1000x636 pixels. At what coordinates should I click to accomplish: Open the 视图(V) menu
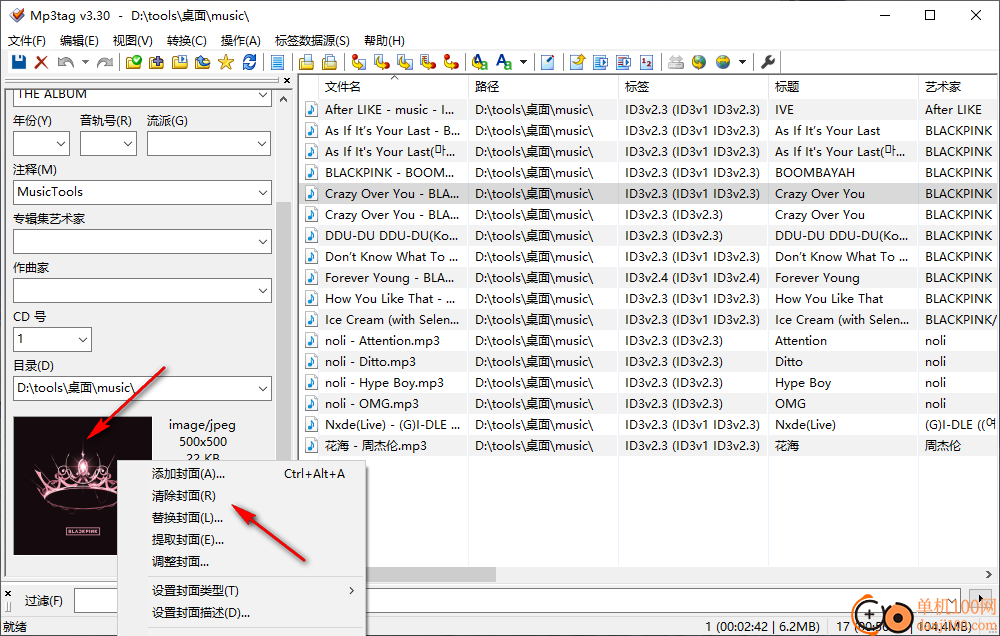point(133,41)
